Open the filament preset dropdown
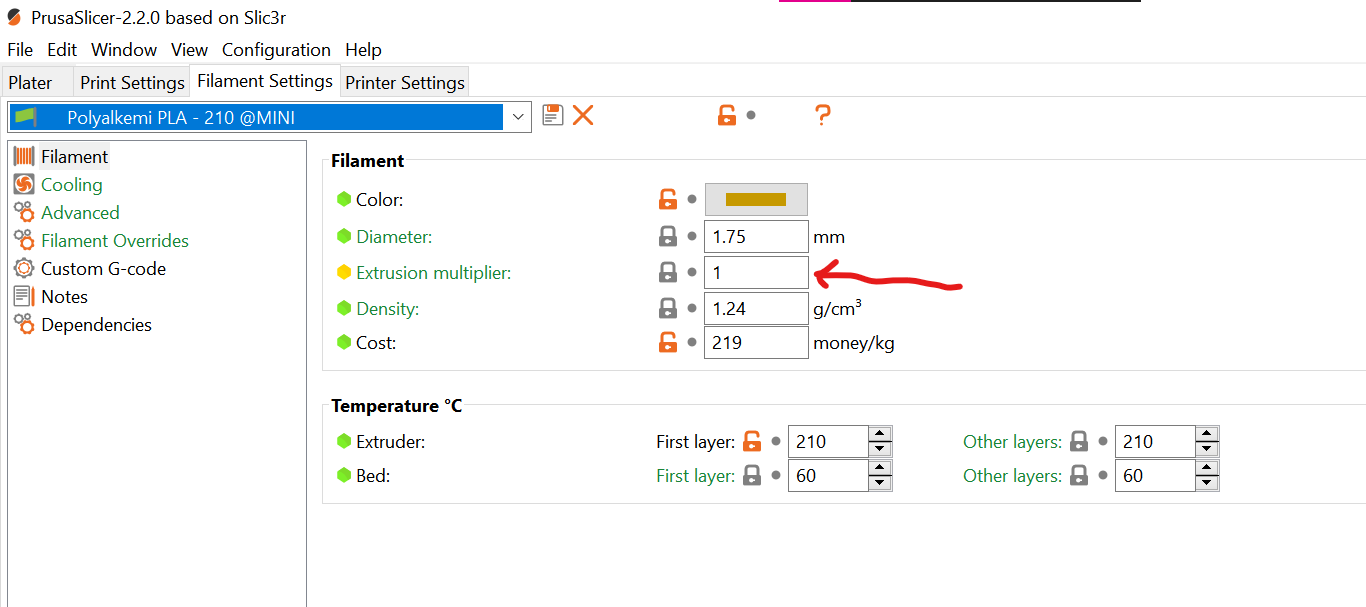Screen dimensions: 1366x607 coord(518,116)
